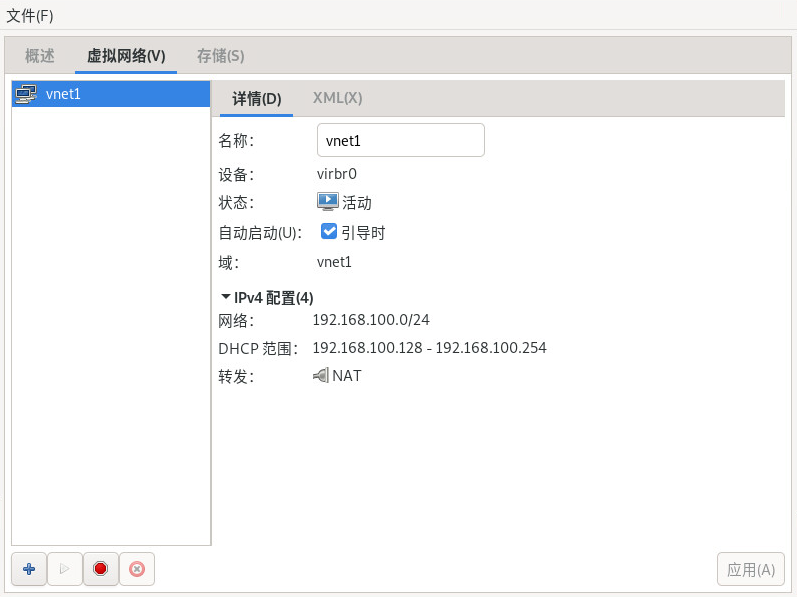797x597 pixels.
Task: Click the add network plus icon
Action: tap(29, 569)
